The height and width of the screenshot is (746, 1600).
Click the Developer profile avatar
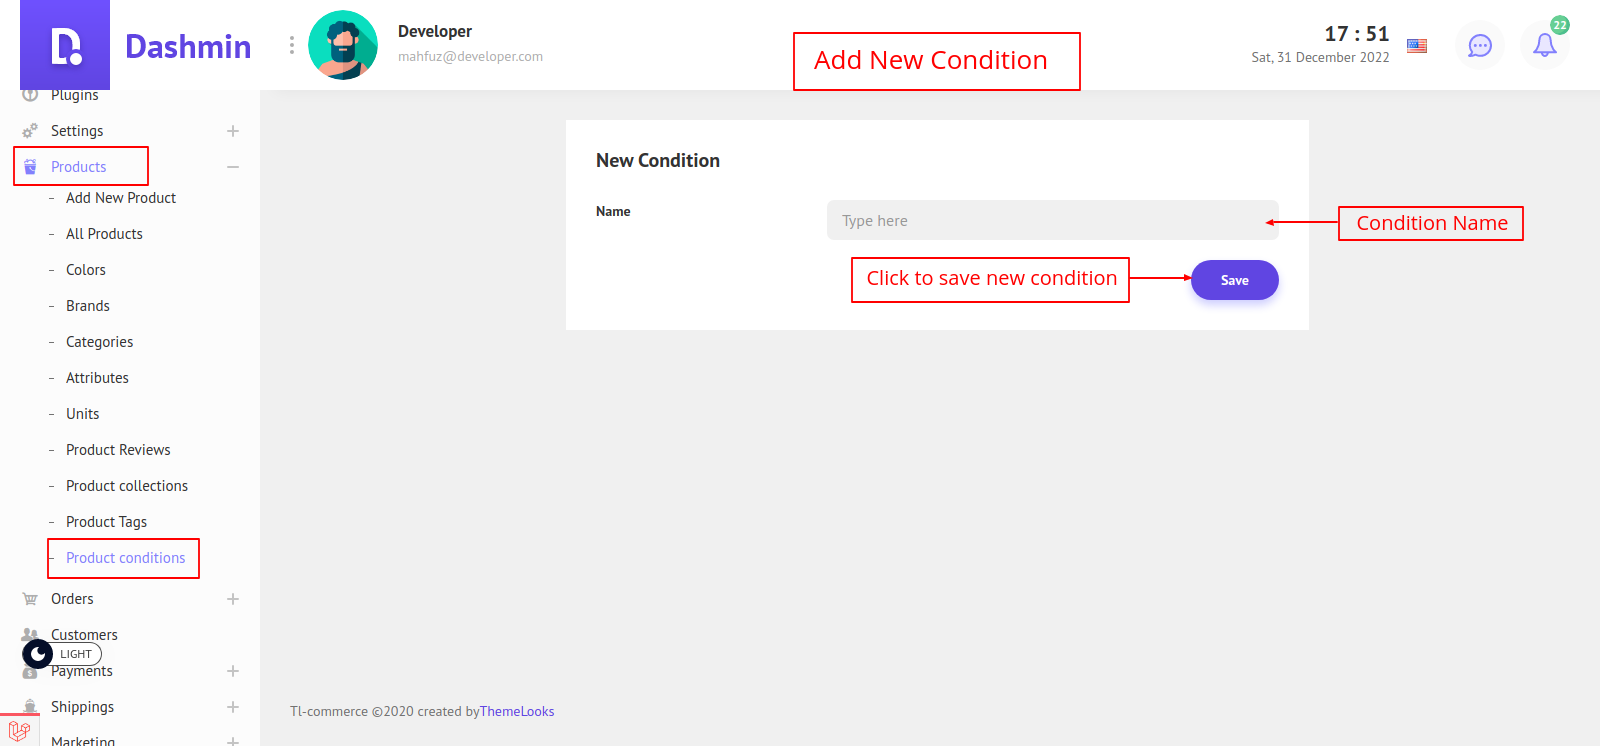click(343, 45)
